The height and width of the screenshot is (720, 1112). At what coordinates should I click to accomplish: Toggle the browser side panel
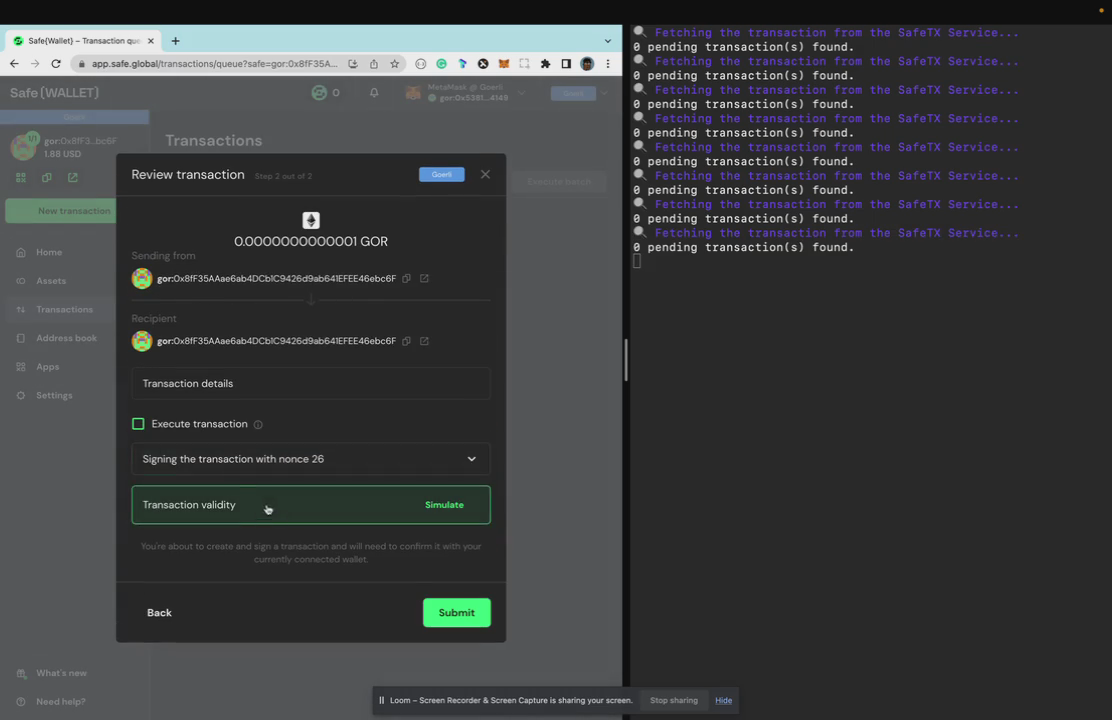(x=566, y=64)
